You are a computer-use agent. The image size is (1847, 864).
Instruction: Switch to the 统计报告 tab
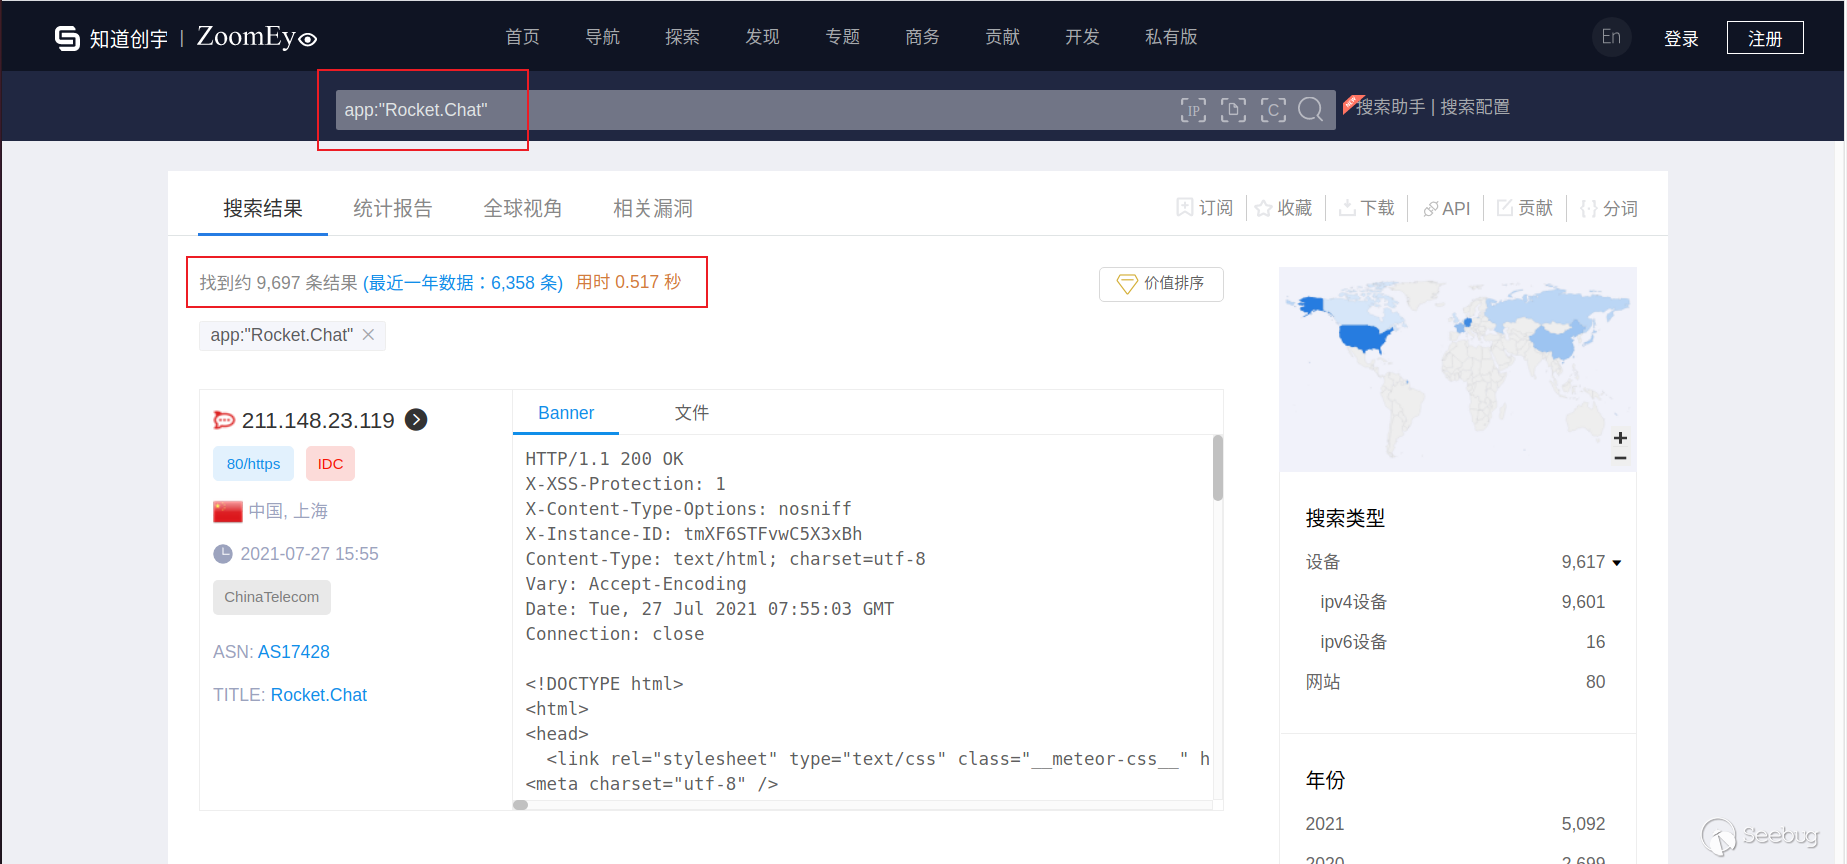393,208
